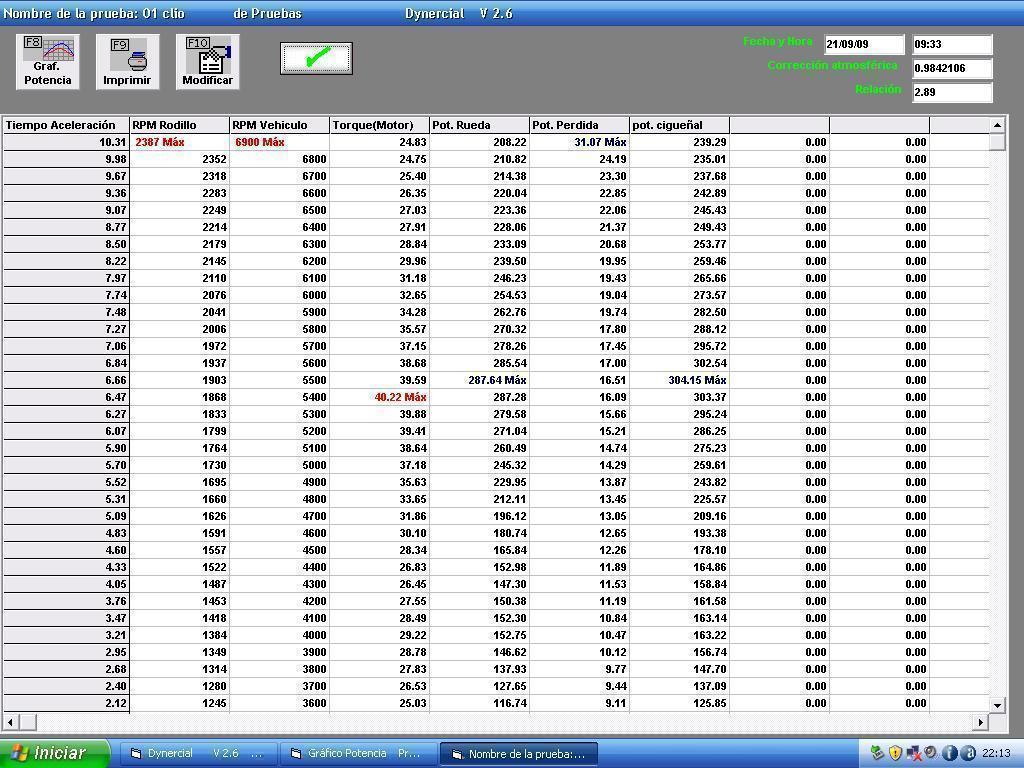
Task: Confirm with the green checkmark button
Action: [x=316, y=59]
